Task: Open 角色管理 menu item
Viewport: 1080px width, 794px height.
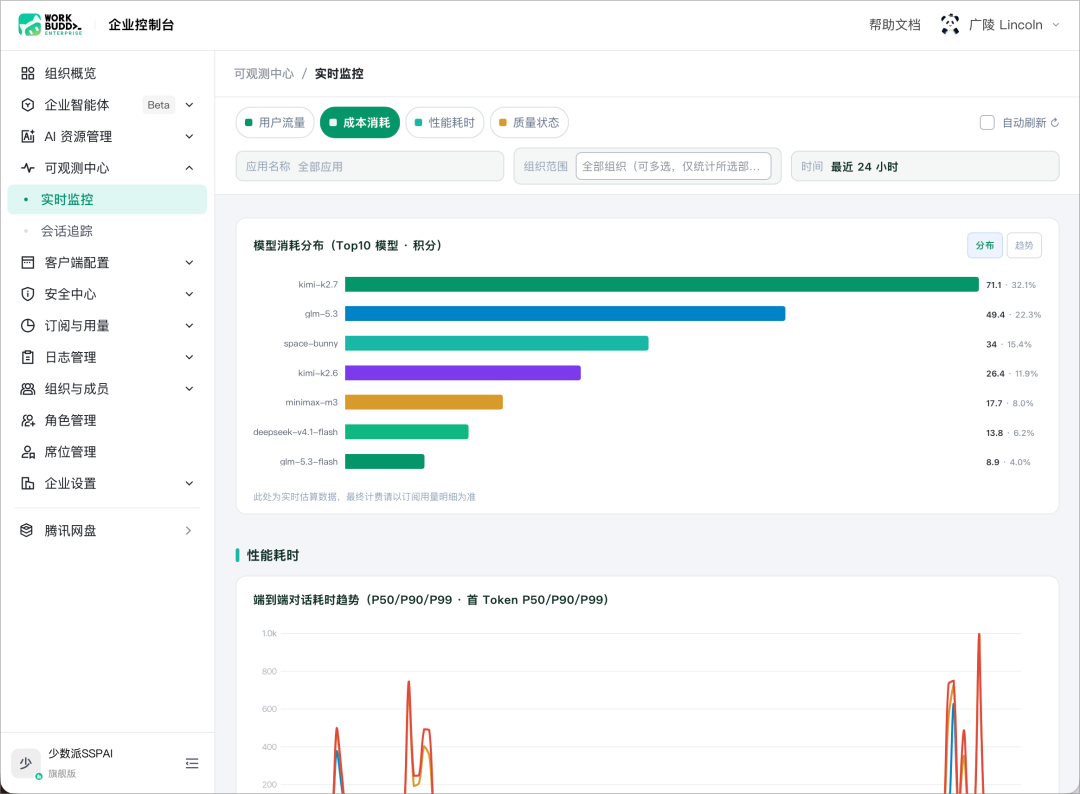Action: coord(107,420)
